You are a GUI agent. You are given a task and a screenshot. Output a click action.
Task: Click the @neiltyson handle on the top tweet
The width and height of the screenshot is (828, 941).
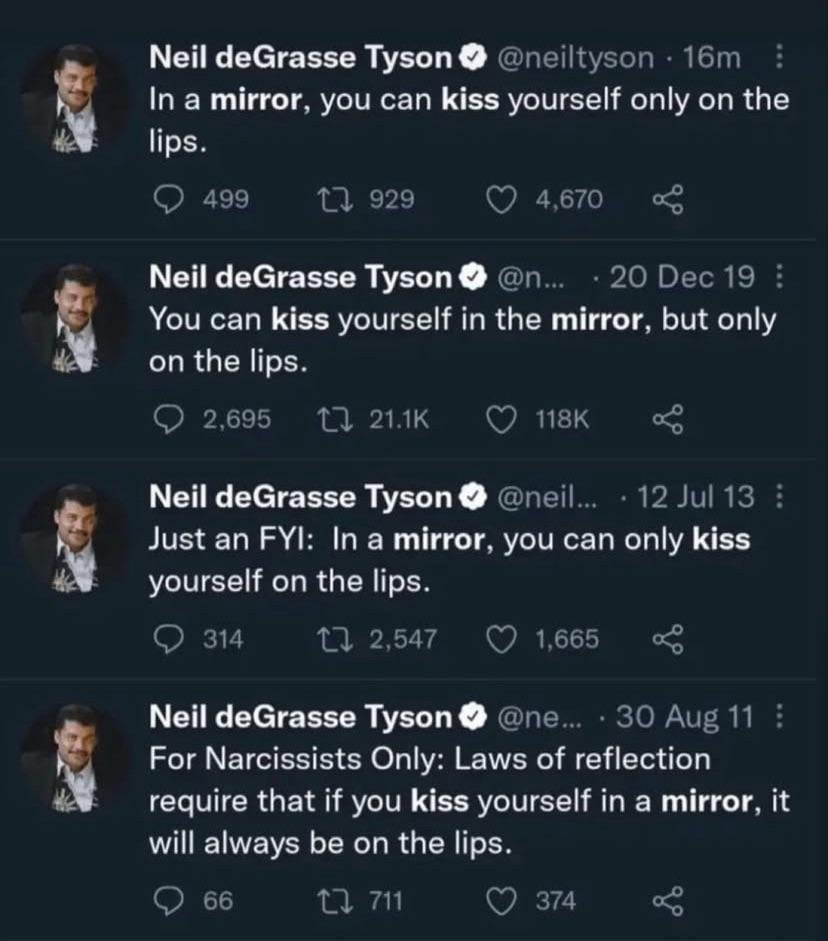(575, 59)
